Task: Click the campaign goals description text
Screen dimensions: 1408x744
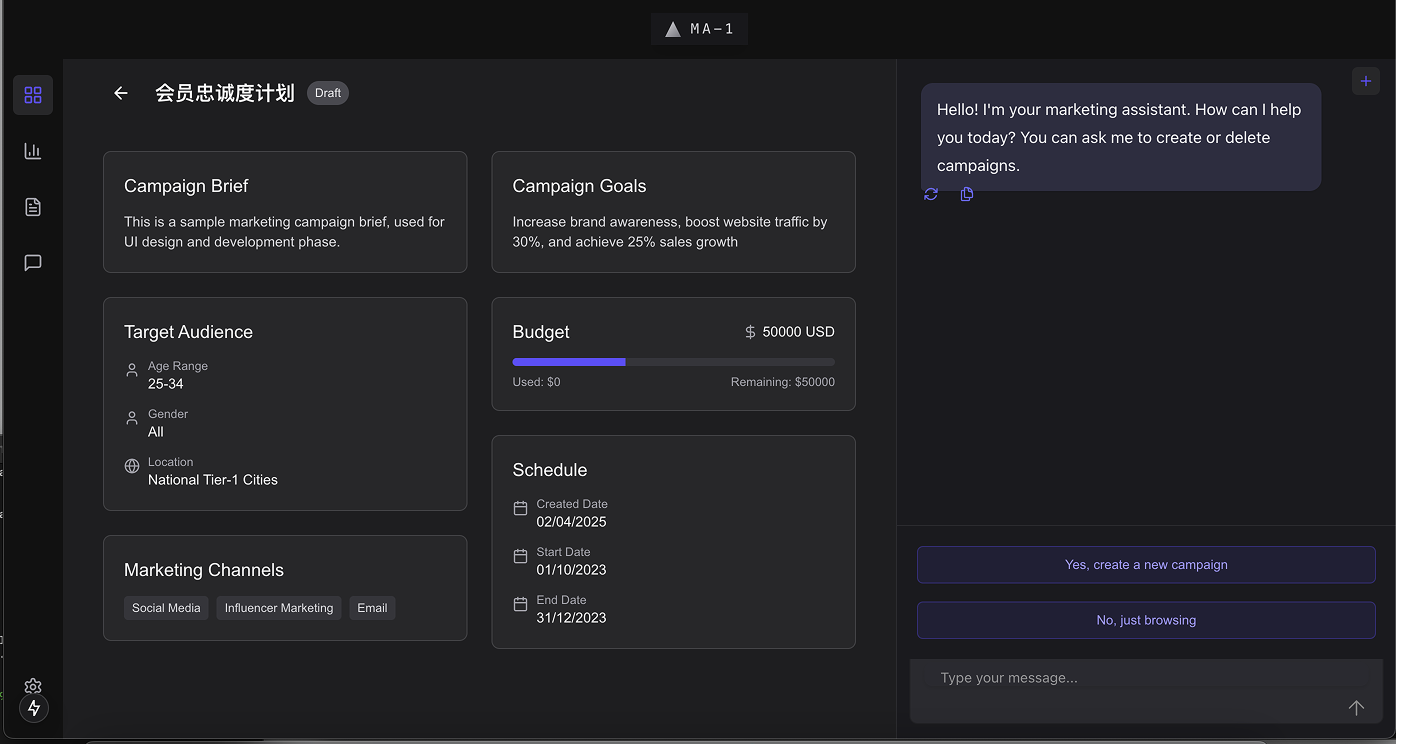Action: click(x=670, y=232)
